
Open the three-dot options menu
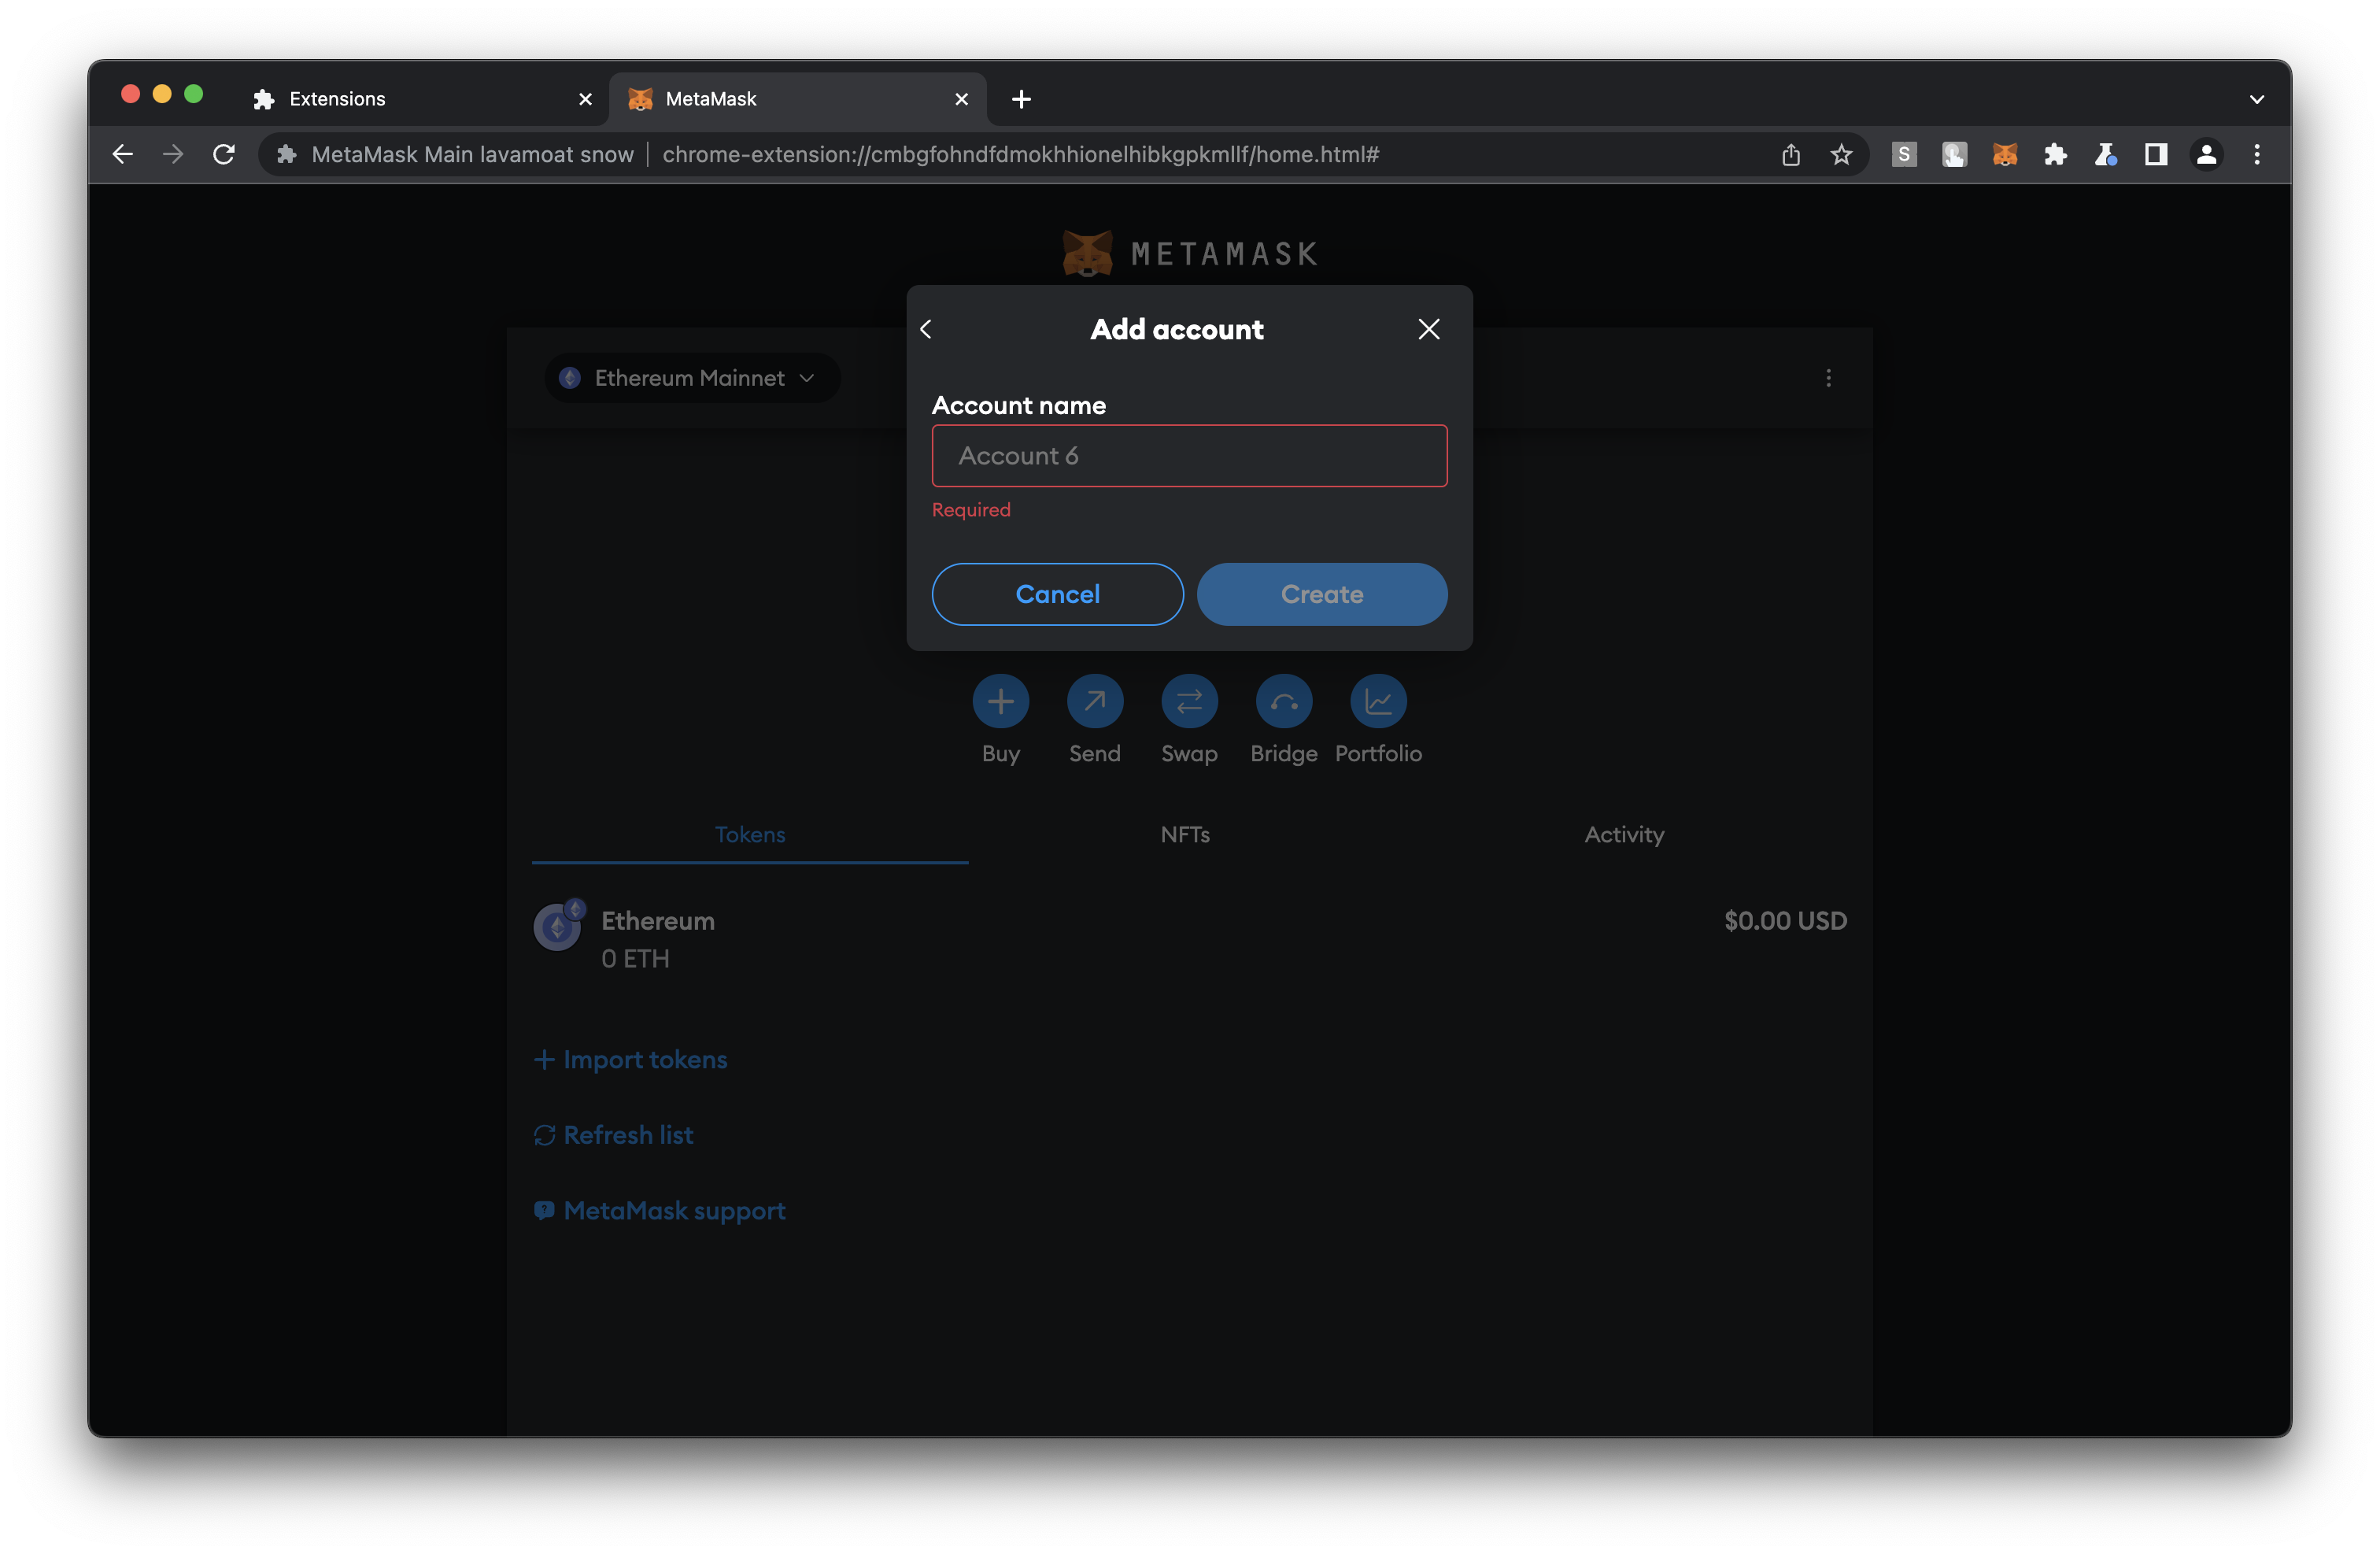1829,378
